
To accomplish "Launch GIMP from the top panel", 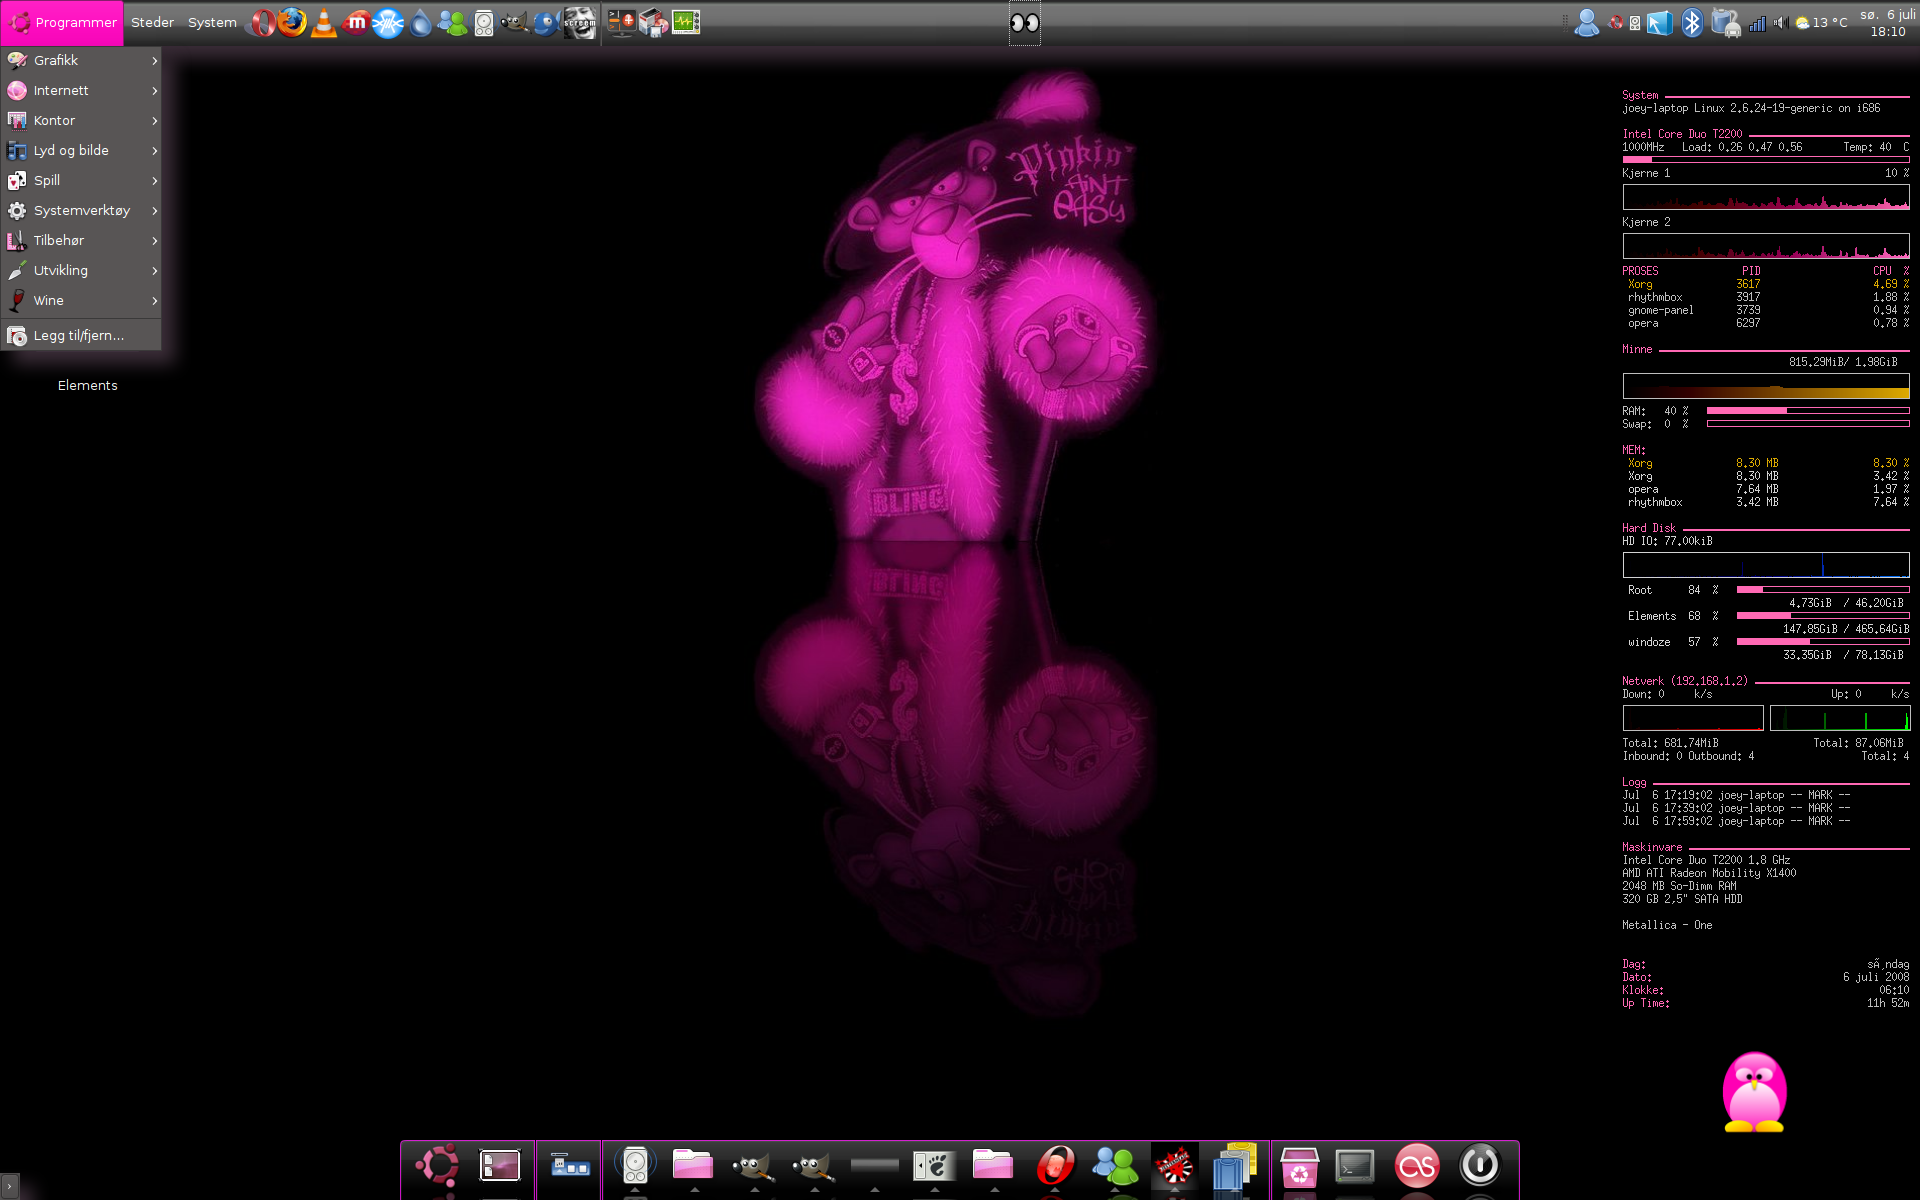I will click(515, 22).
